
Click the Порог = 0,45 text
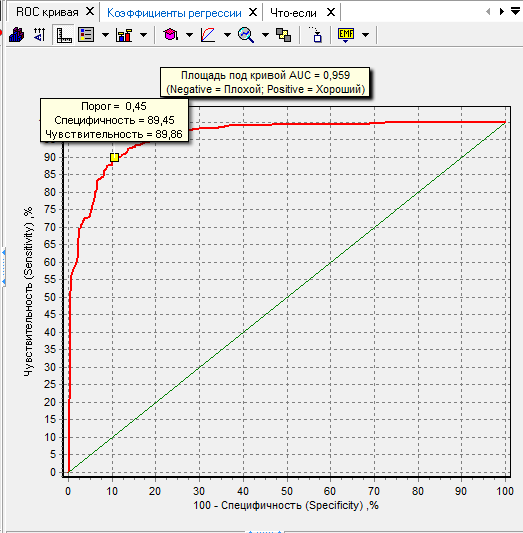pyautogui.click(x=114, y=106)
